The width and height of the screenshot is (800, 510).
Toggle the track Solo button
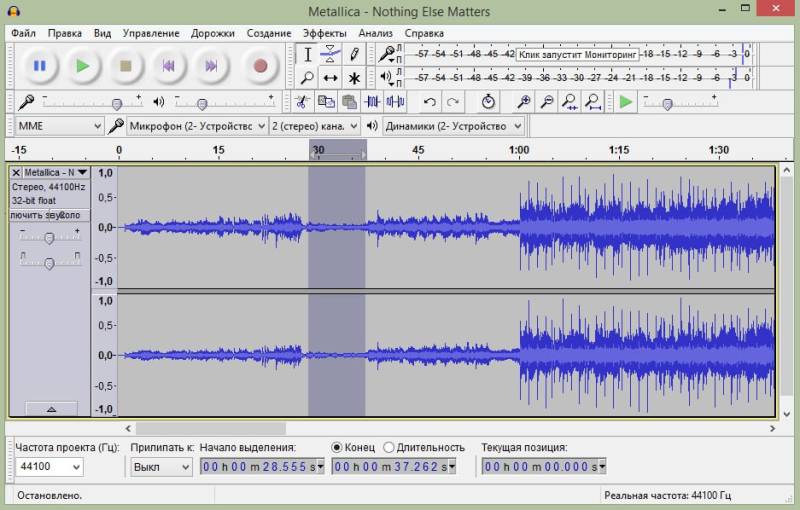69,215
